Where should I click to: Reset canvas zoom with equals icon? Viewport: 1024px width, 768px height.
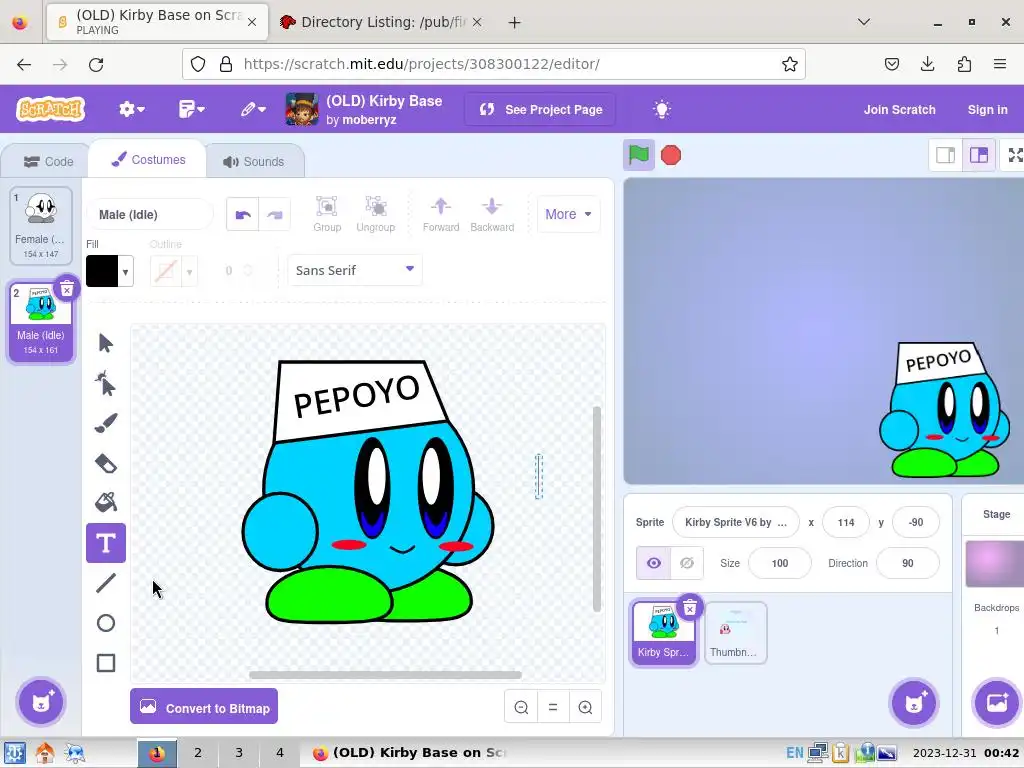point(553,707)
